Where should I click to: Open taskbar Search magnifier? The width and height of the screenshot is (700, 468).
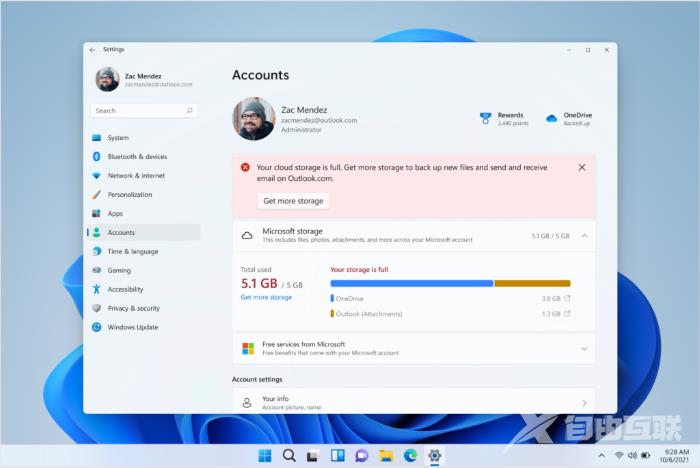coord(289,455)
